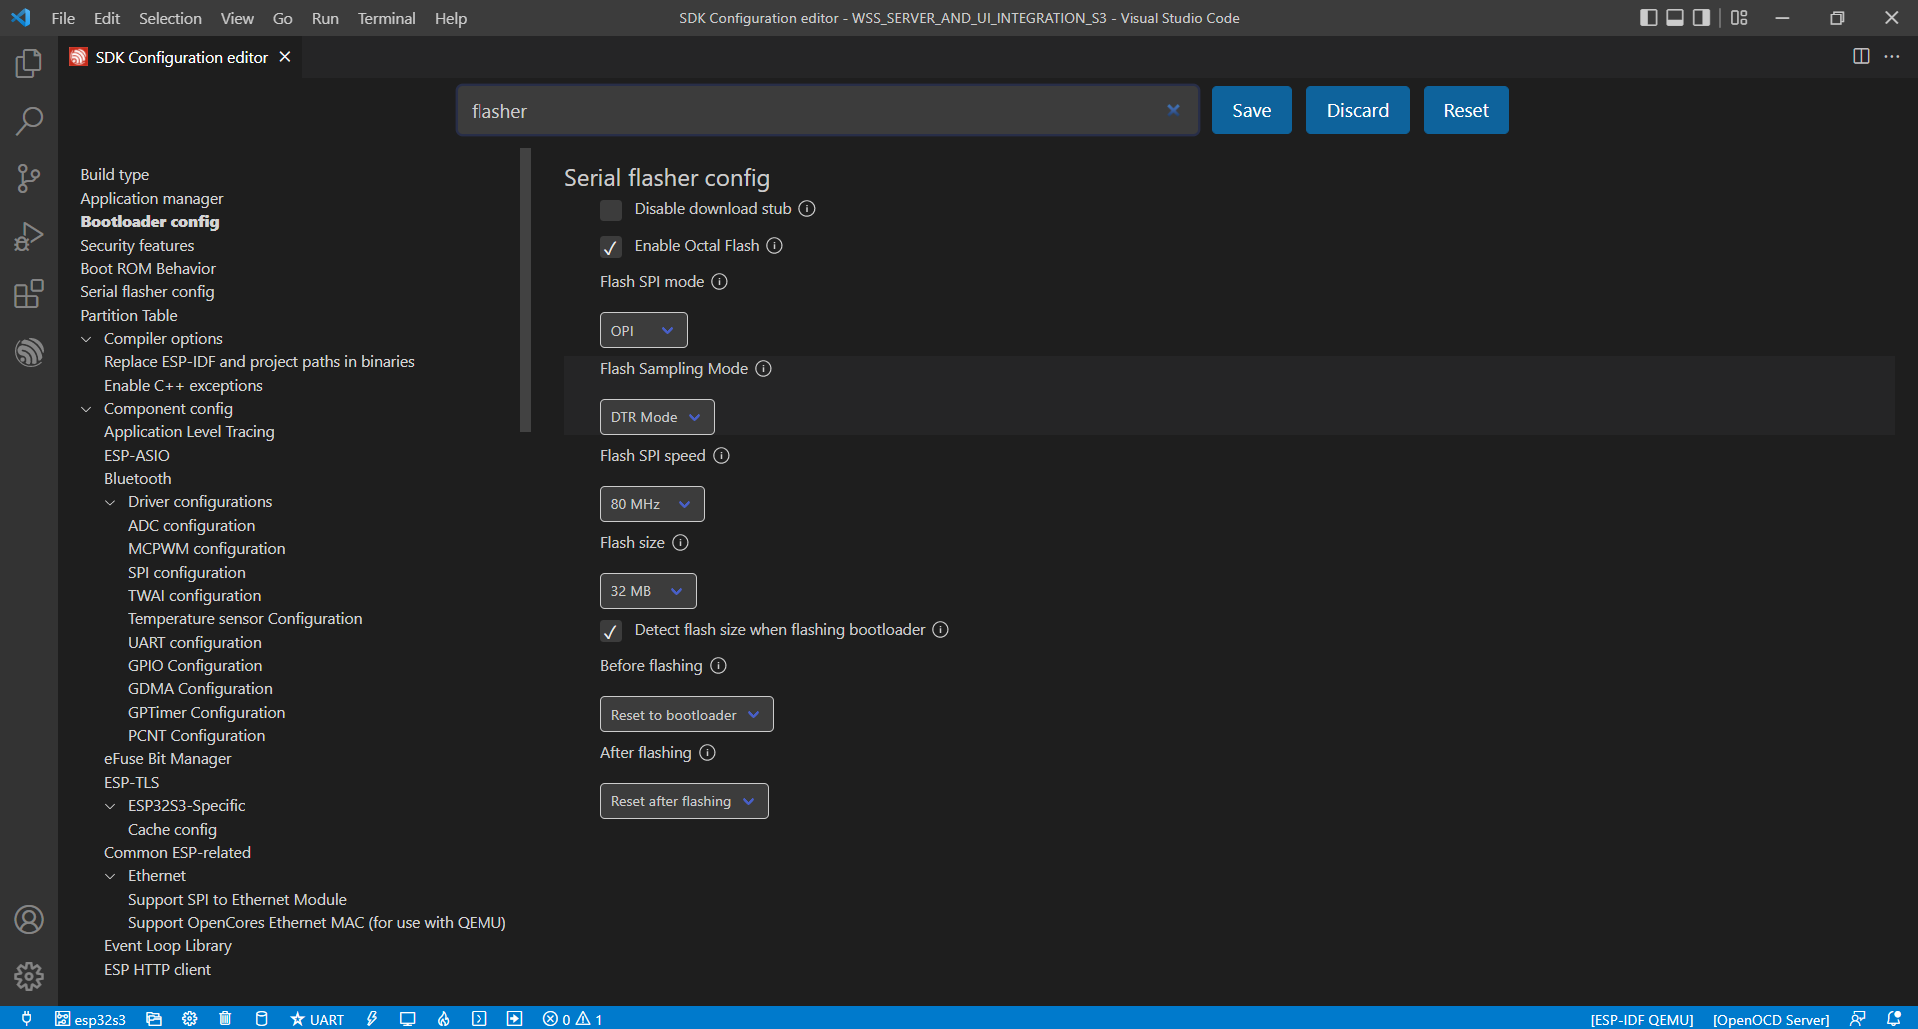
Task: Open Run and Debug view
Action: point(29,237)
